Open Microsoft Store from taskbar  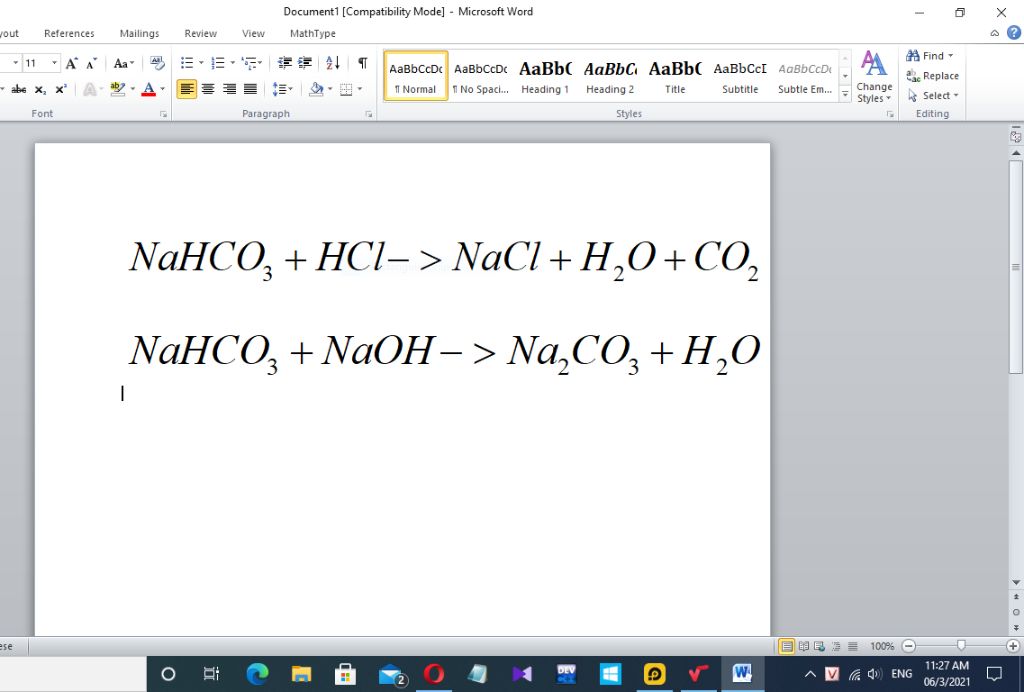345,674
